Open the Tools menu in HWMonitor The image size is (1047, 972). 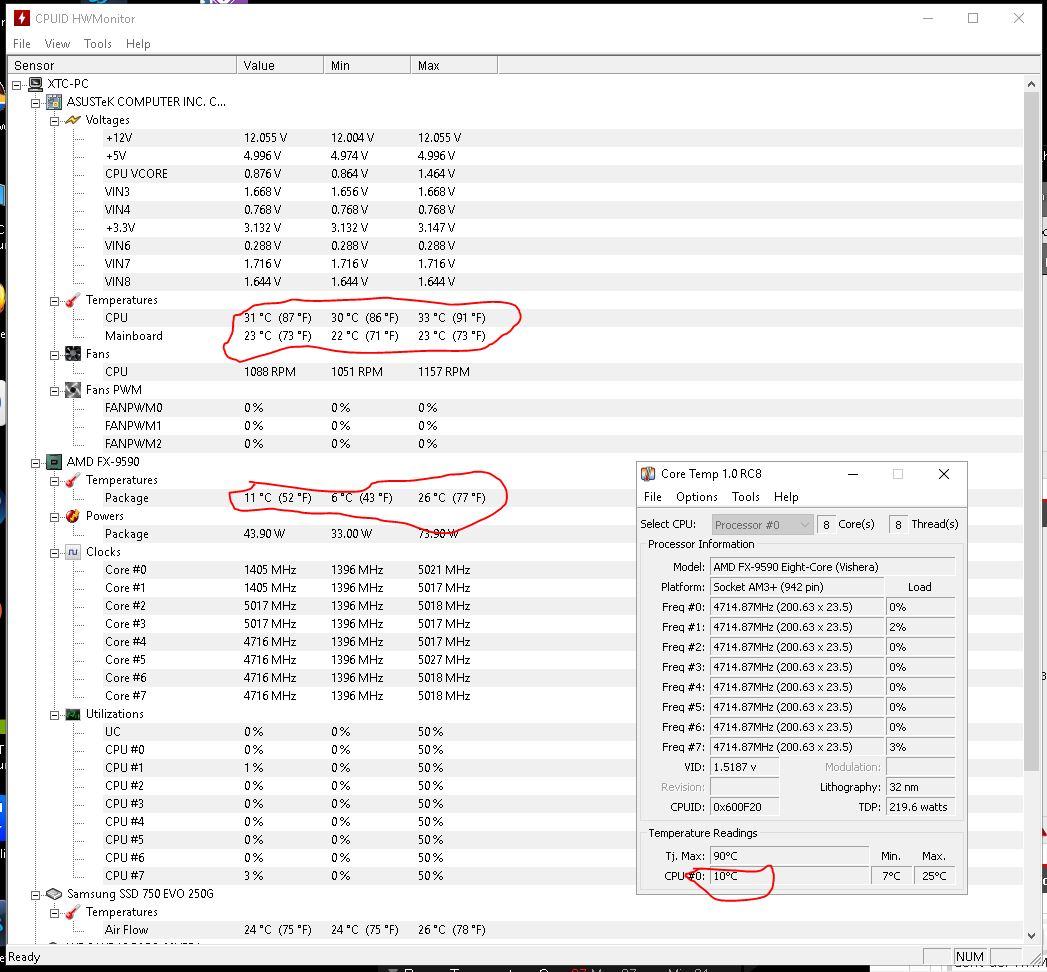(97, 43)
